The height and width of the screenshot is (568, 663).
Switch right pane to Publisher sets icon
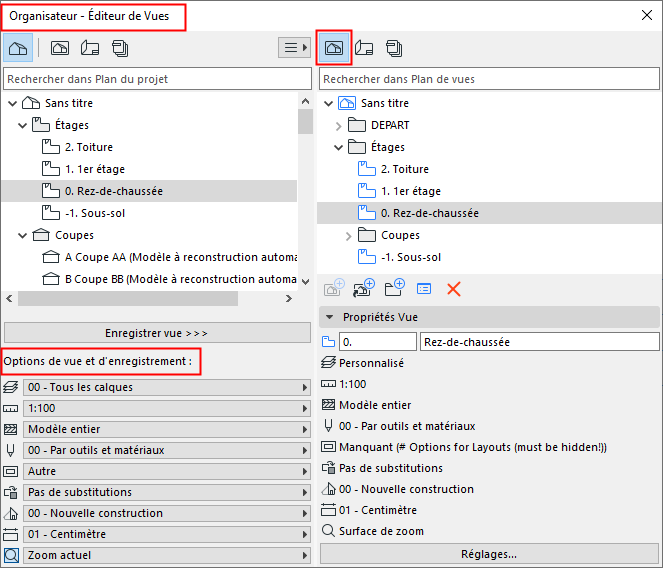coord(394,48)
